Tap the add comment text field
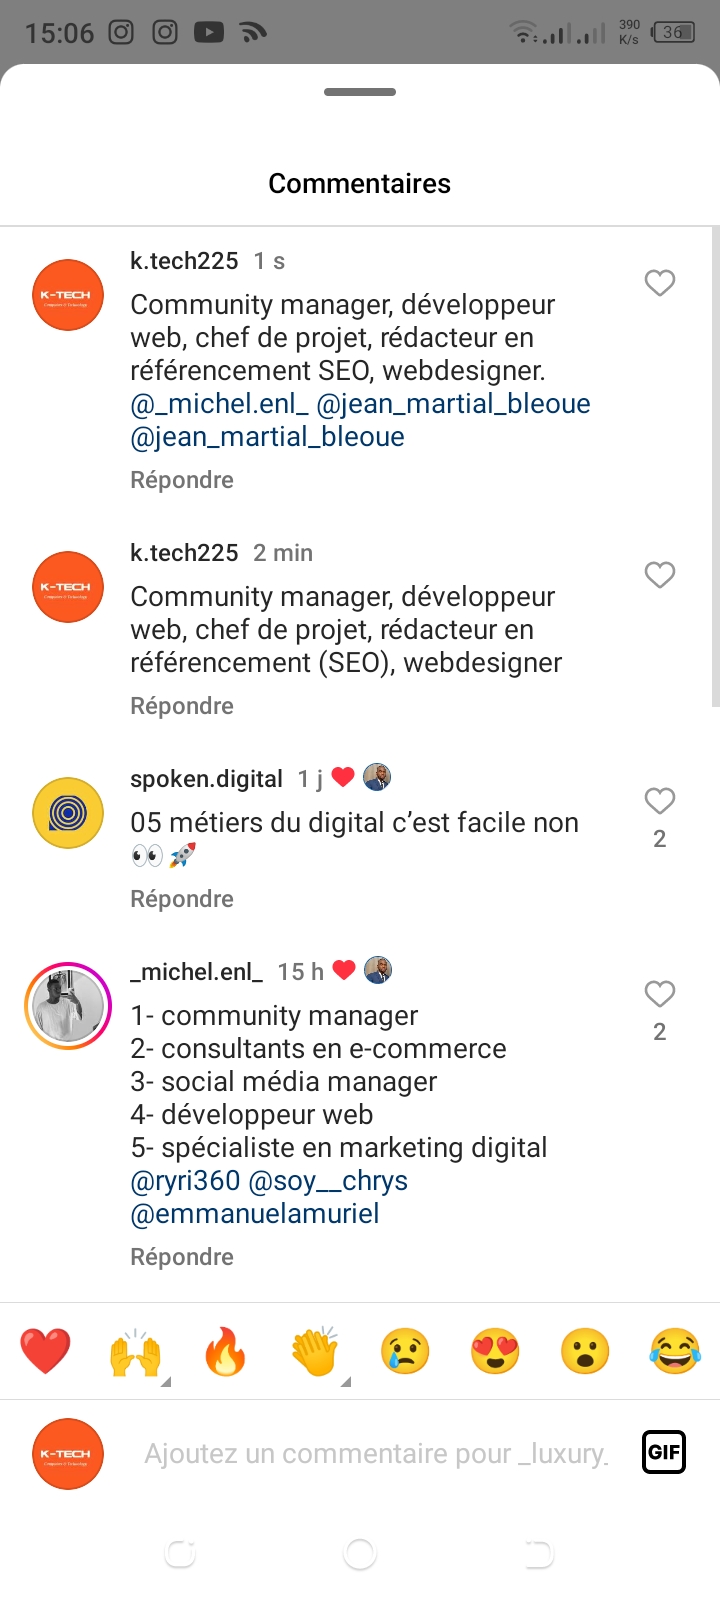The image size is (720, 1600). point(375,1453)
